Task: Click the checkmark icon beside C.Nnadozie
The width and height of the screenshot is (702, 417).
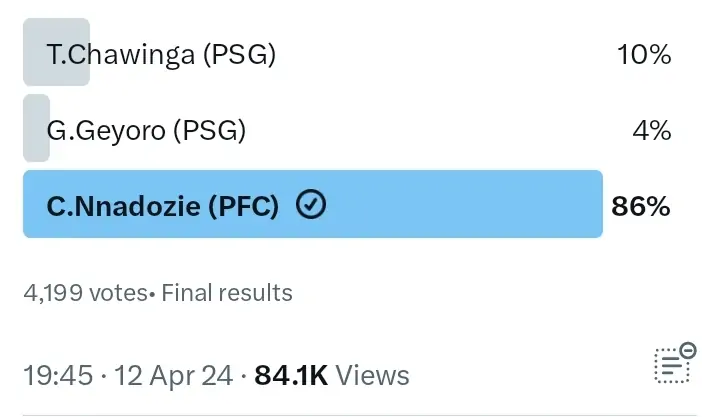Action: click(312, 206)
